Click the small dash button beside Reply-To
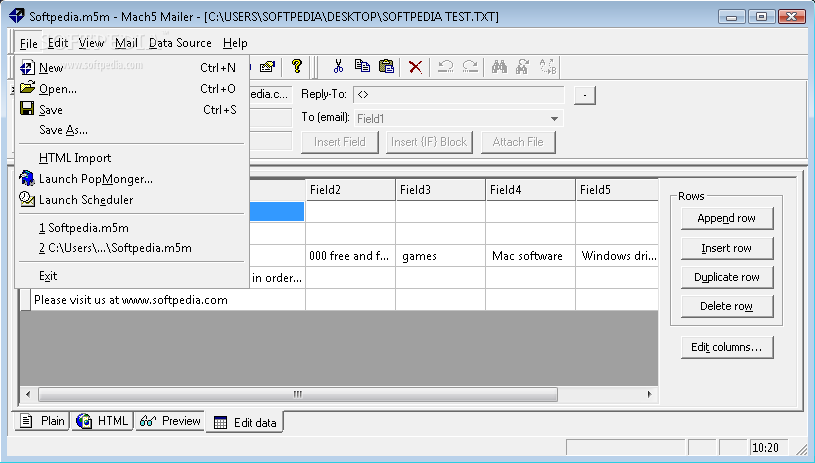815x463 pixels. (x=585, y=95)
